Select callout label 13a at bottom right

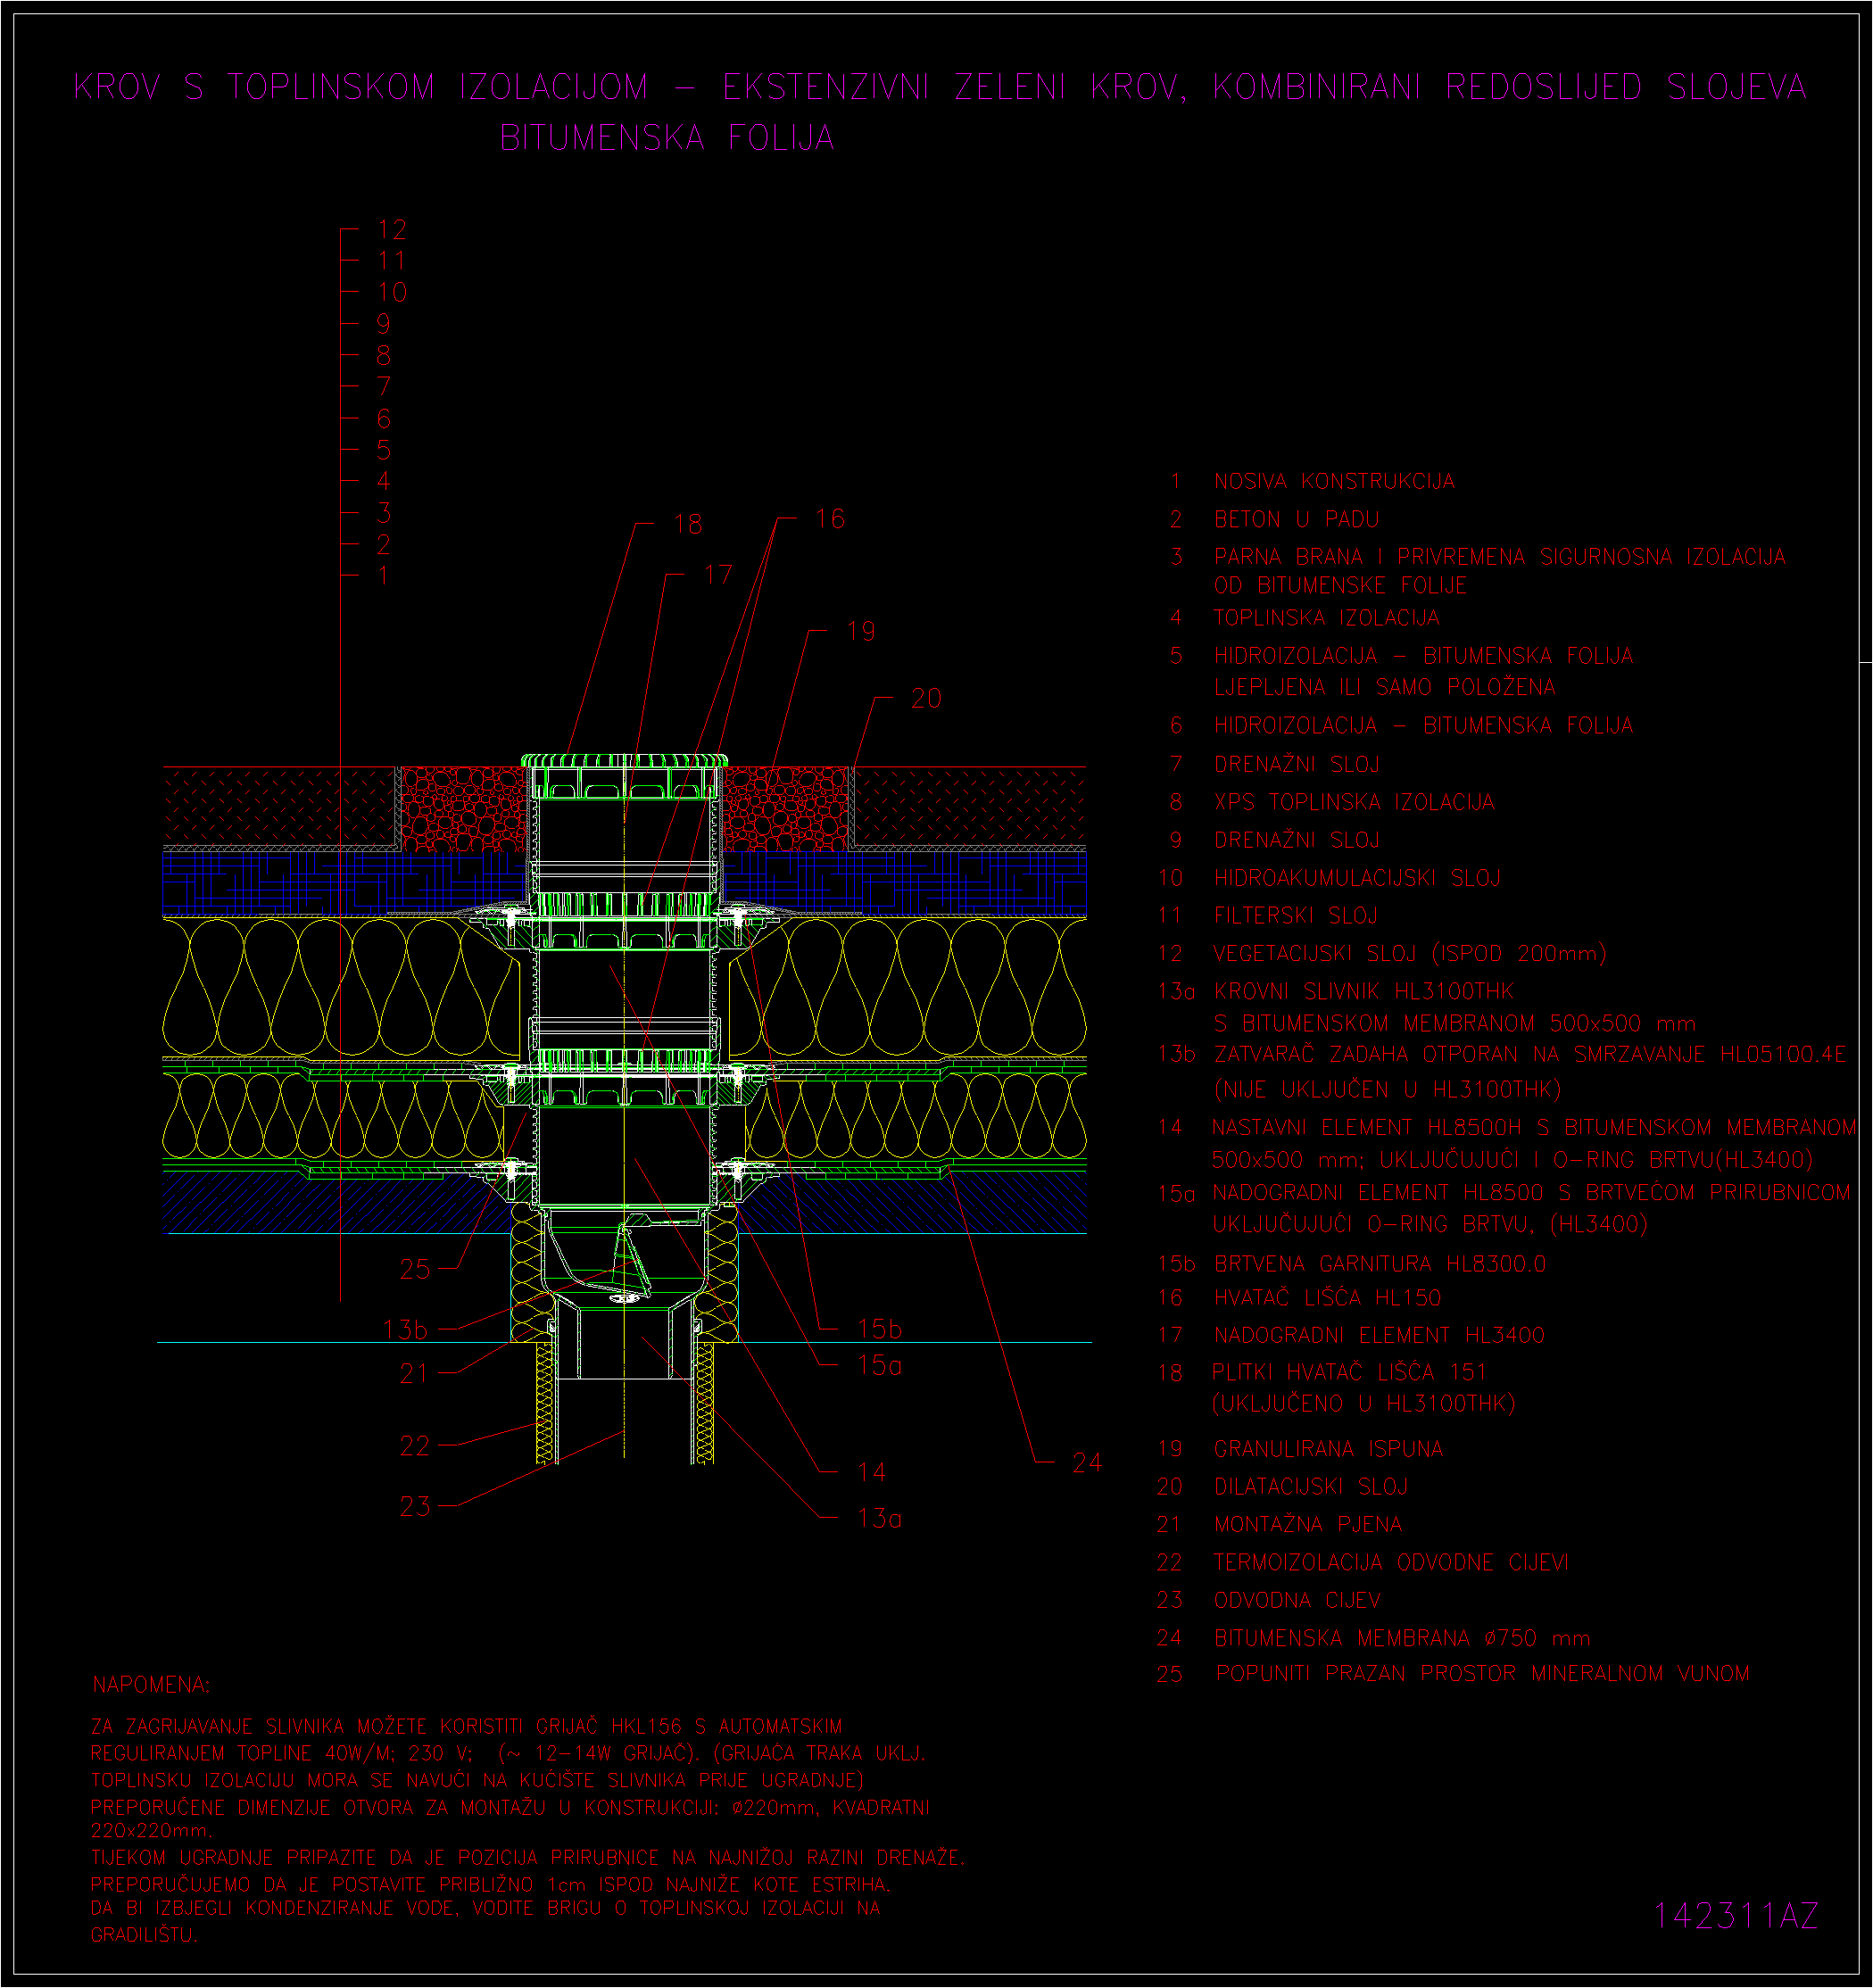coord(880,1519)
